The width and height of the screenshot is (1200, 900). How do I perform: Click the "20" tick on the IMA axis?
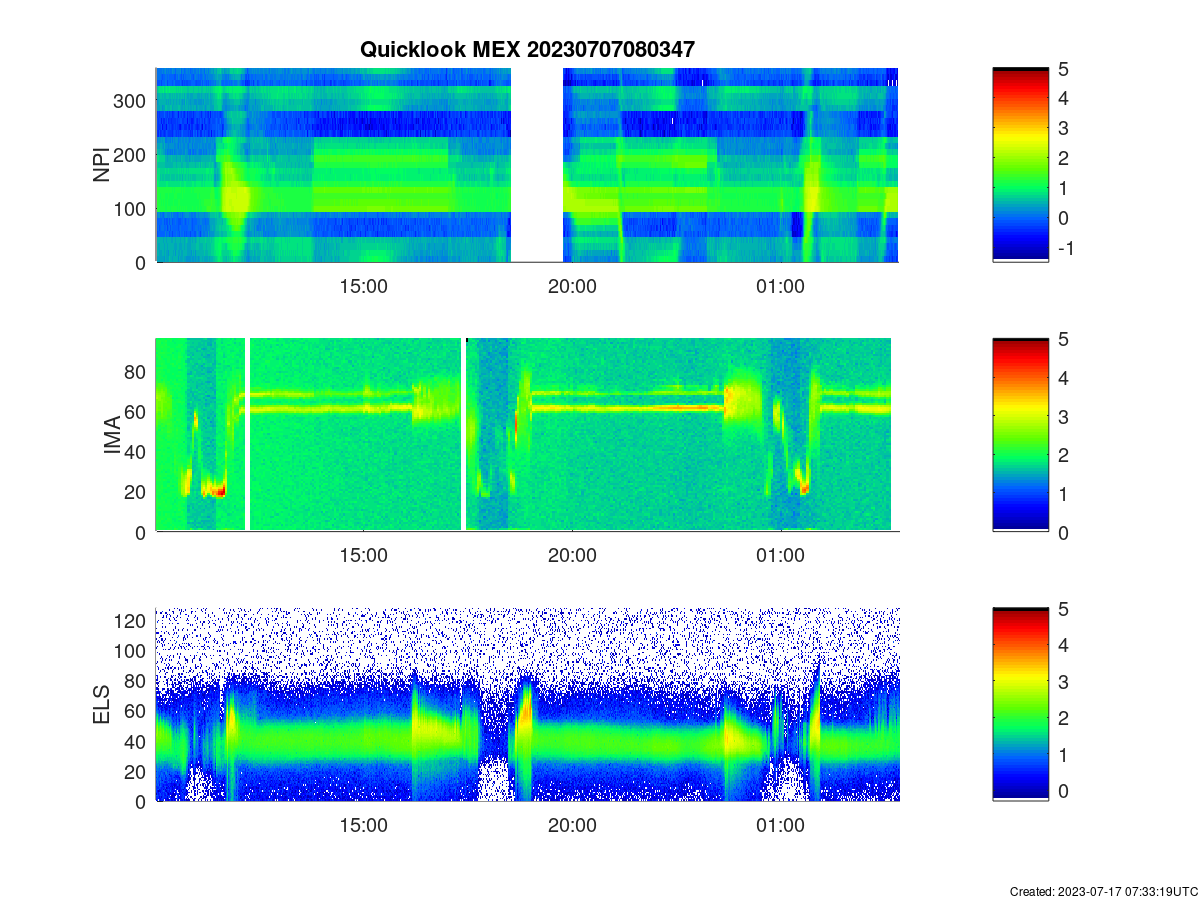[137, 492]
